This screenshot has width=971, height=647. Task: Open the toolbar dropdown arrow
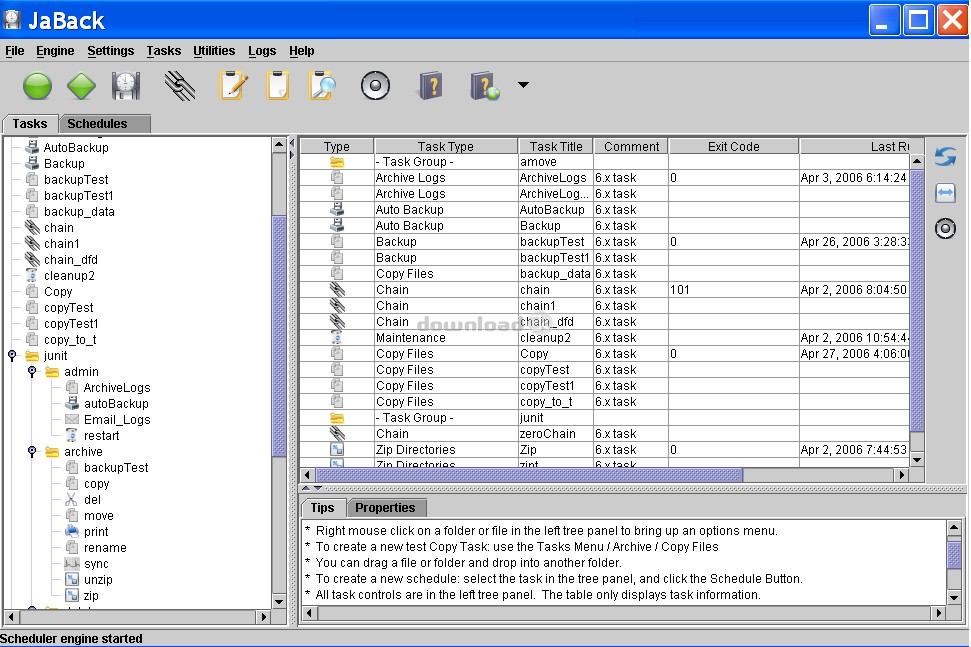pyautogui.click(x=523, y=86)
